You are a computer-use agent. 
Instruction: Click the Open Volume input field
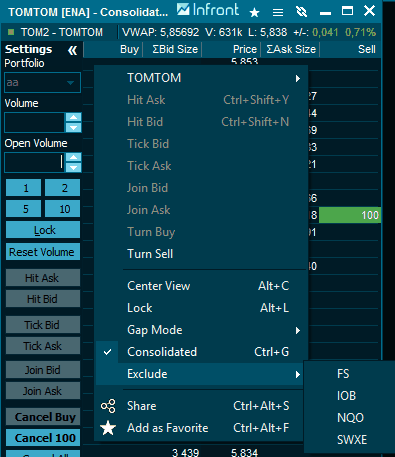[x=35, y=162]
